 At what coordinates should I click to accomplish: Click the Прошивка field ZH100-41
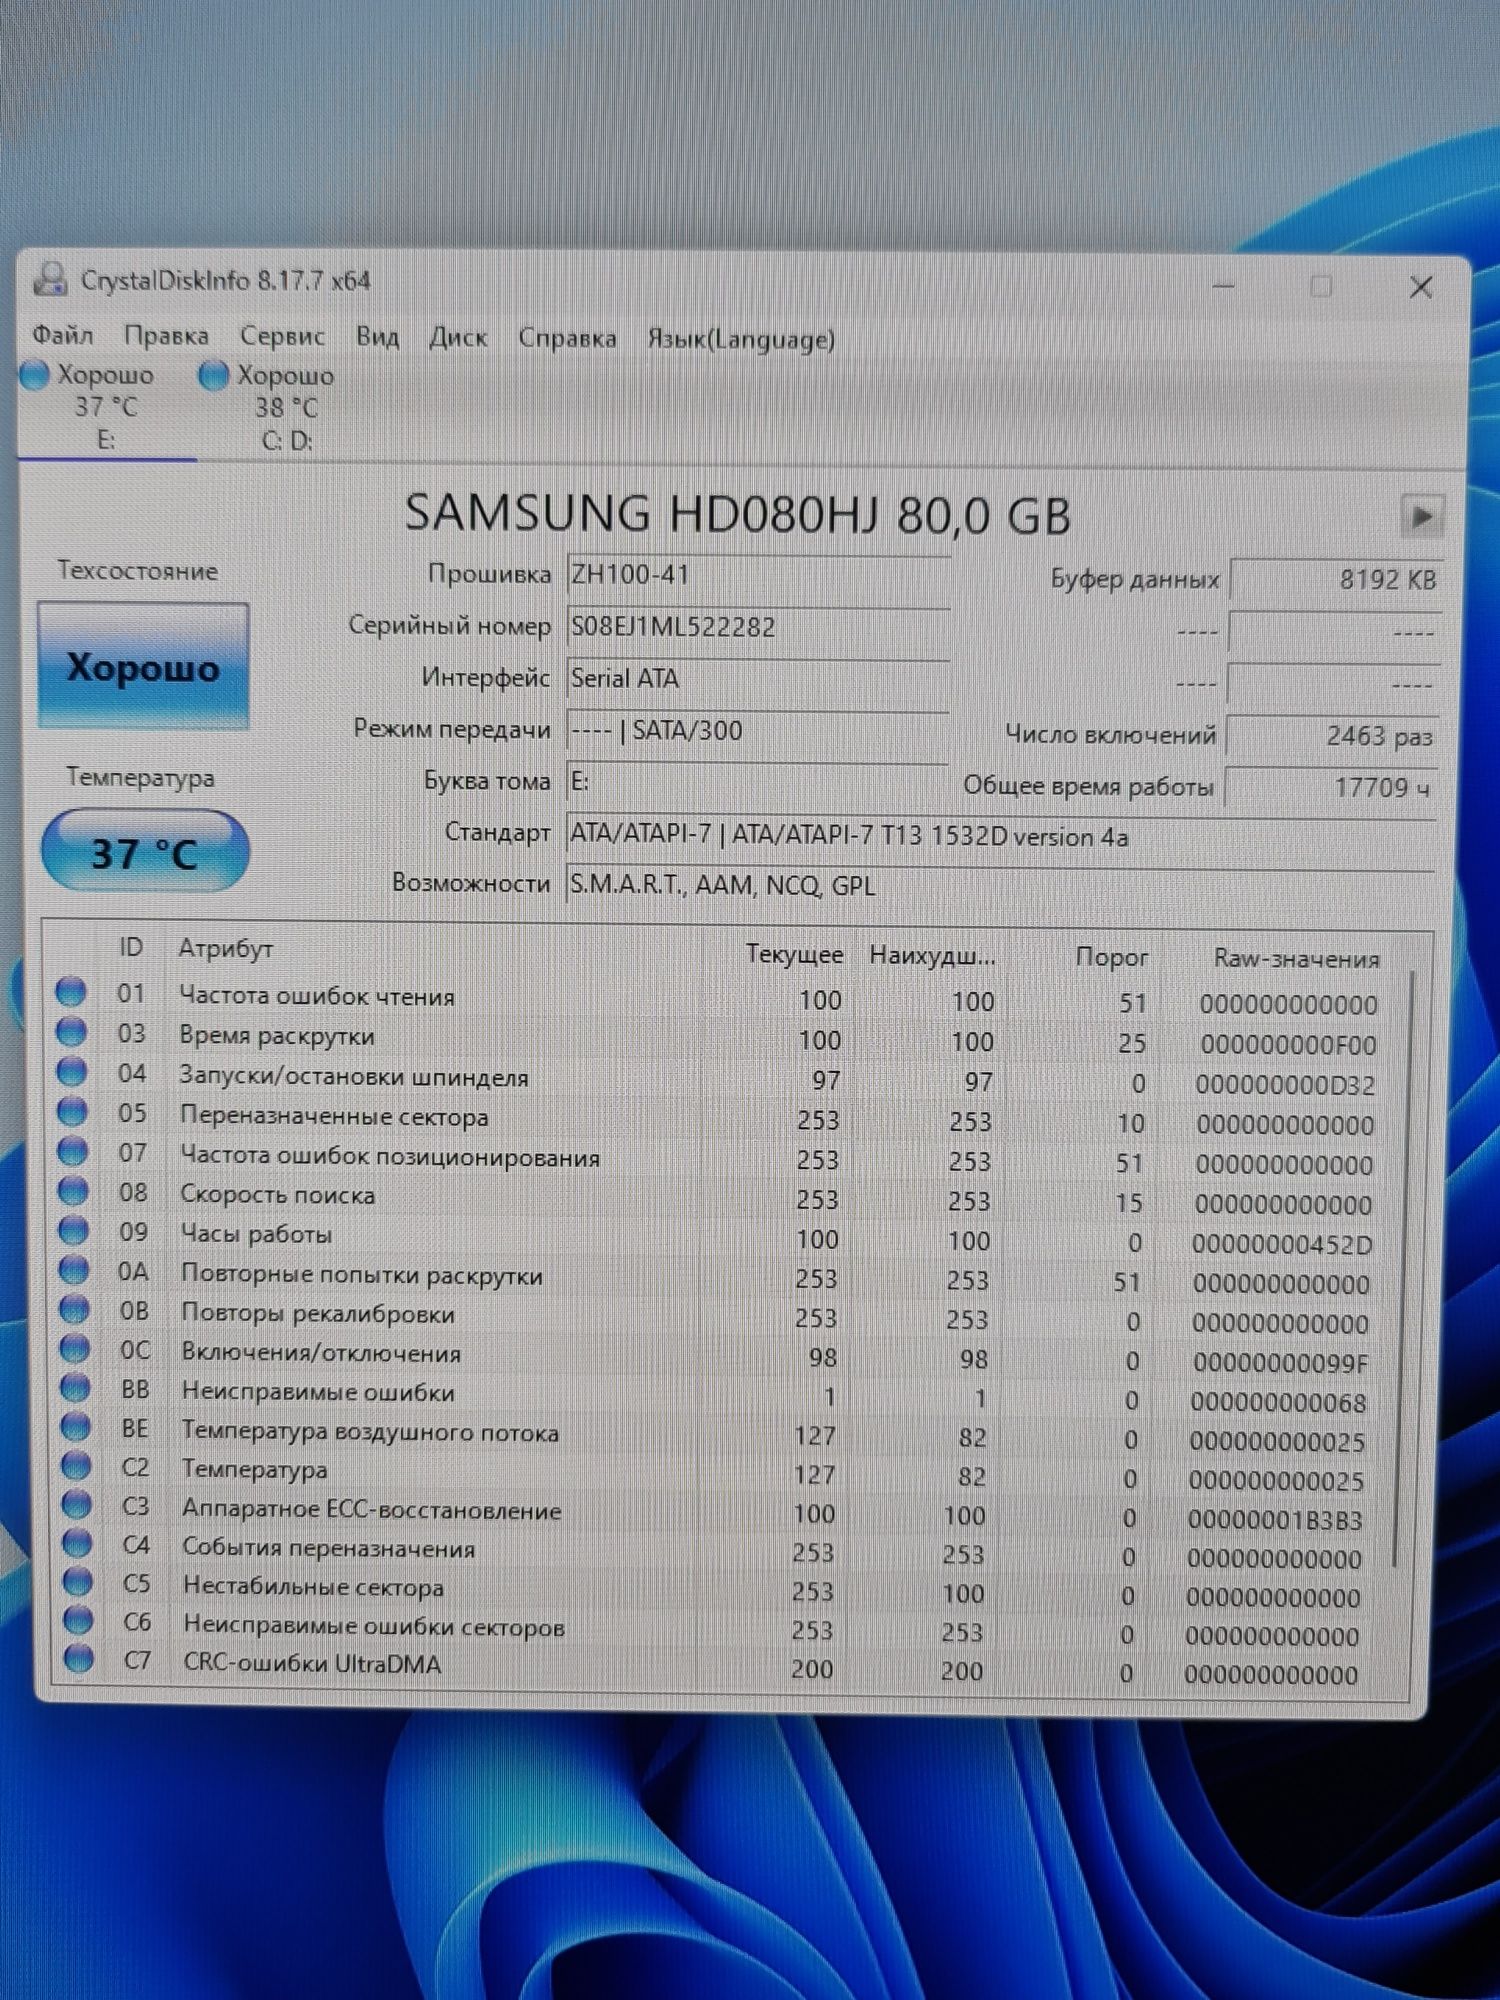[x=758, y=575]
